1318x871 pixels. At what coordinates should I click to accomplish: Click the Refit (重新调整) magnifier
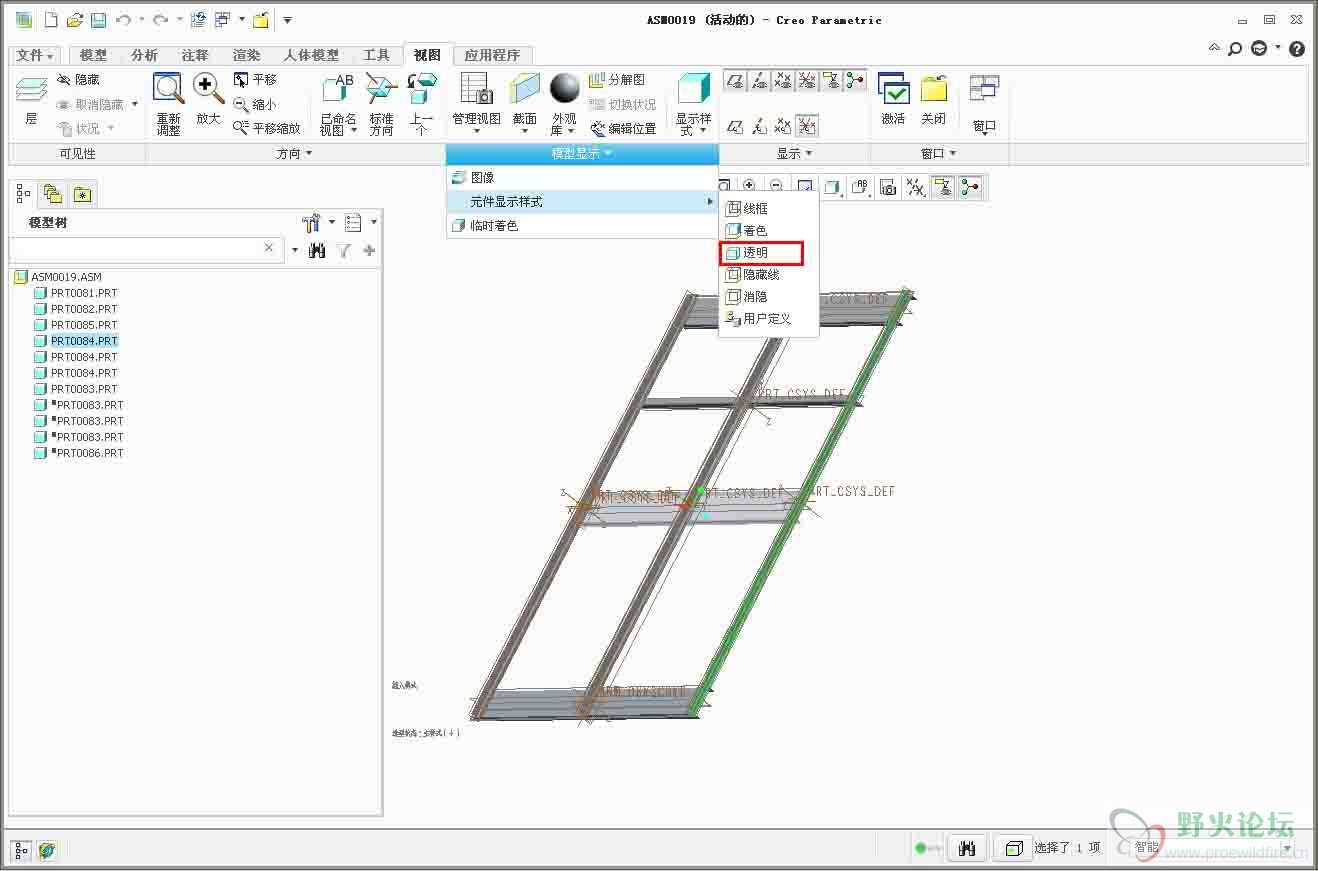168,104
